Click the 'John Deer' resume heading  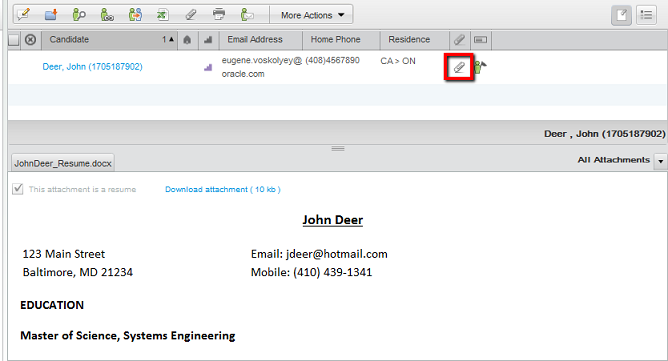333,220
